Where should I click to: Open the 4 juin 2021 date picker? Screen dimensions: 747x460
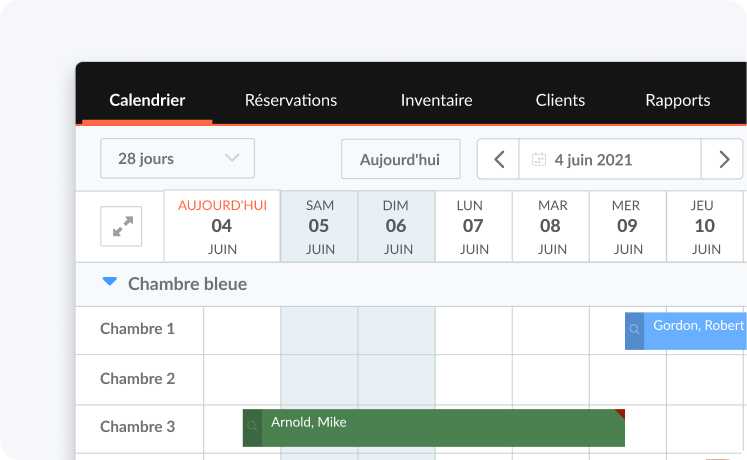[593, 159]
